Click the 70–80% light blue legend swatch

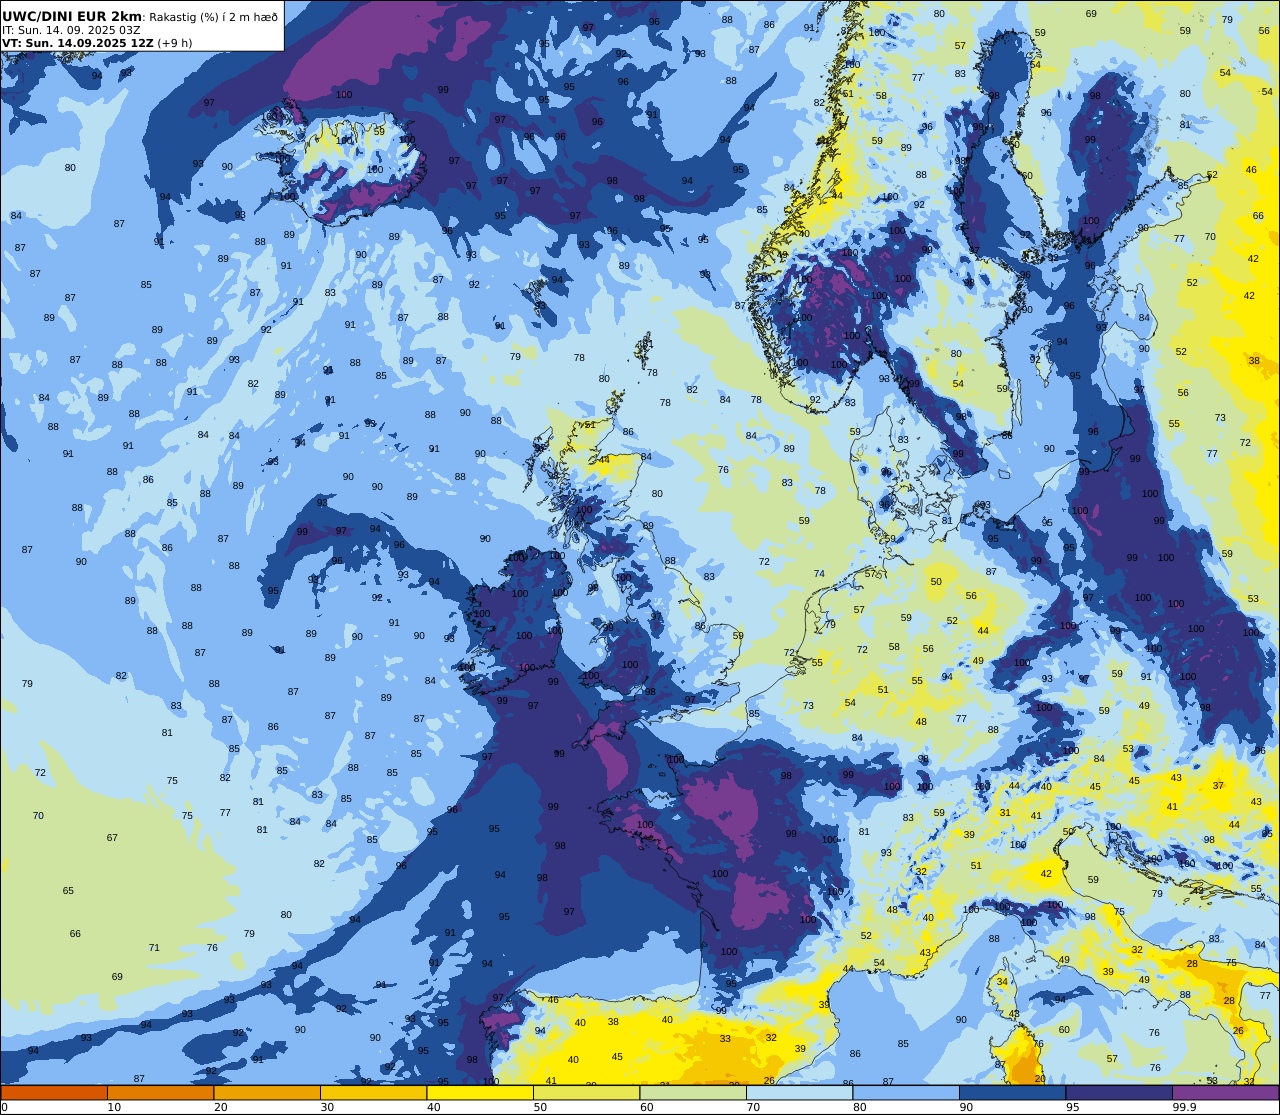click(799, 1092)
